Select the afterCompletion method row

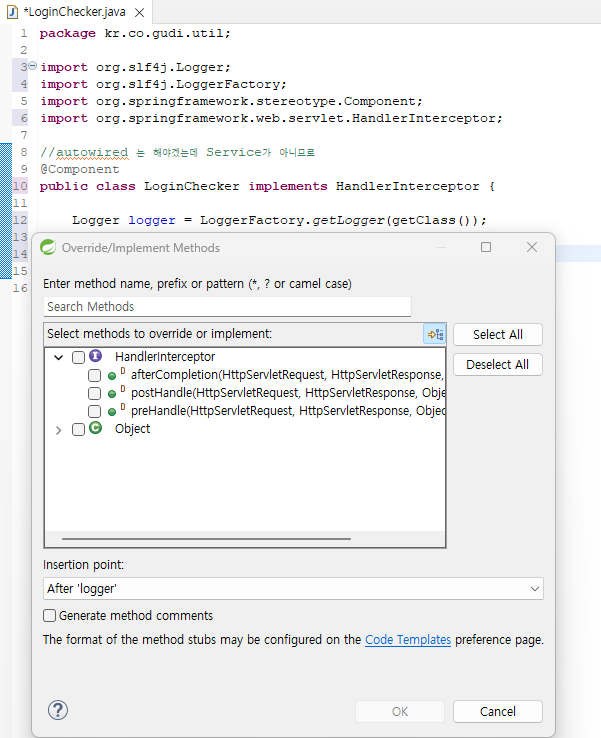click(x=287, y=375)
